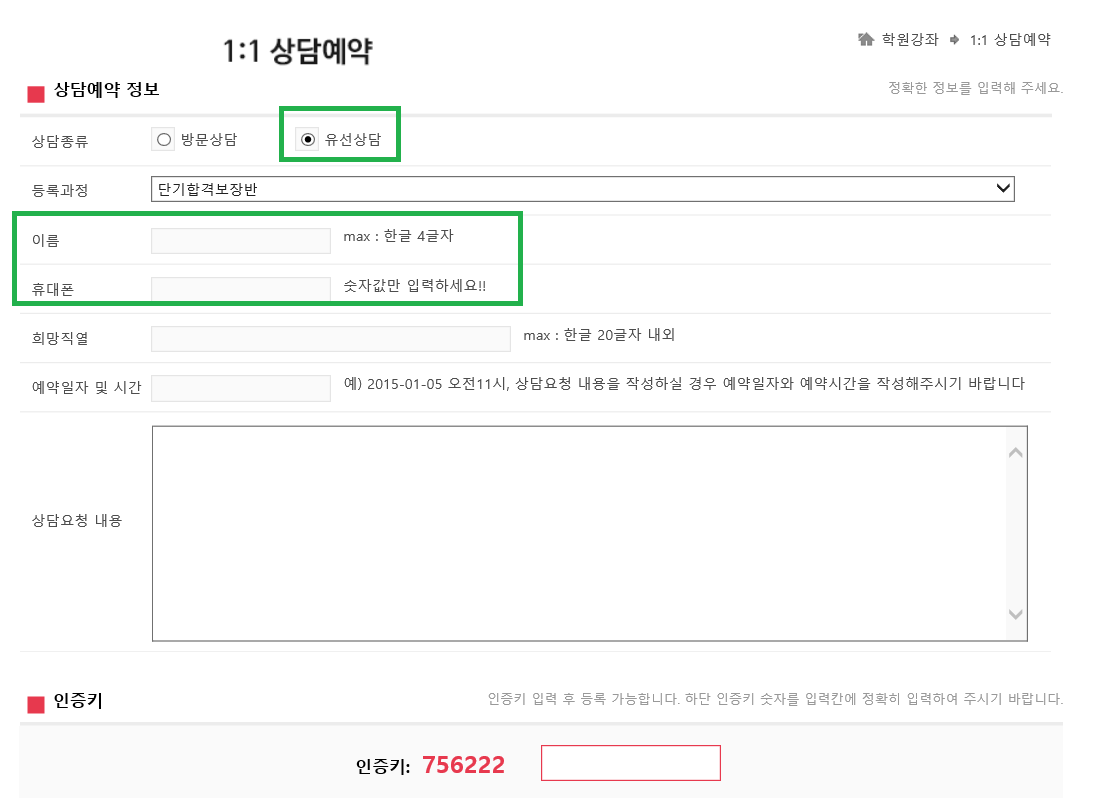Click the breadcrumb arrow icon after 학원강좌
1103x809 pixels.
[x=955, y=40]
